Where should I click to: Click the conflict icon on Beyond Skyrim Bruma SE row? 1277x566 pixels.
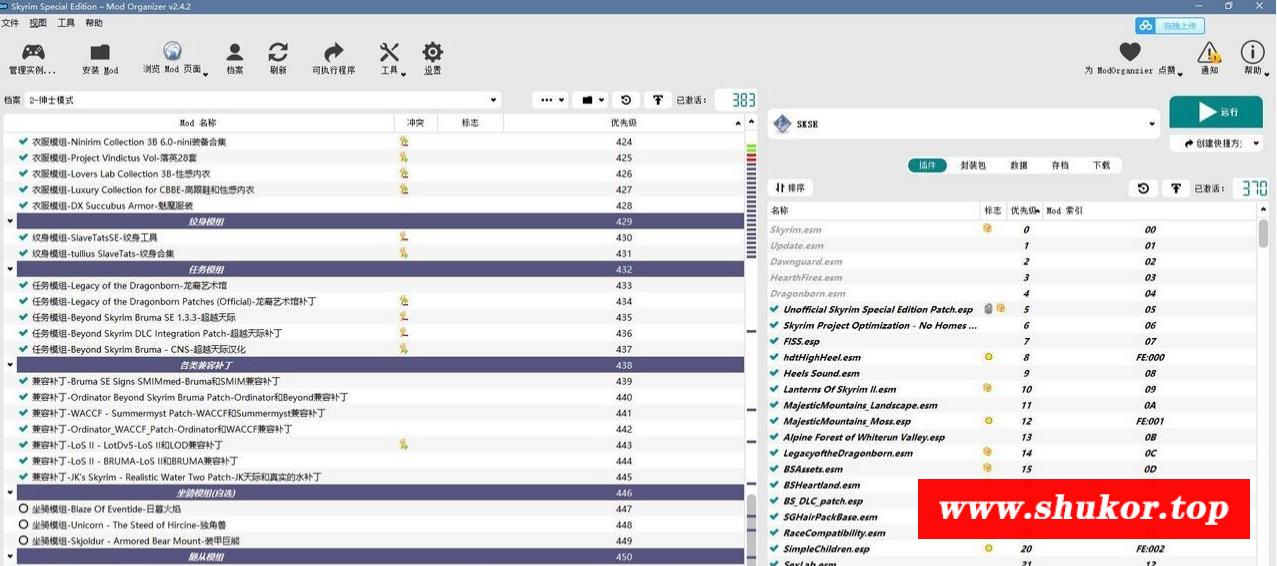point(404,318)
